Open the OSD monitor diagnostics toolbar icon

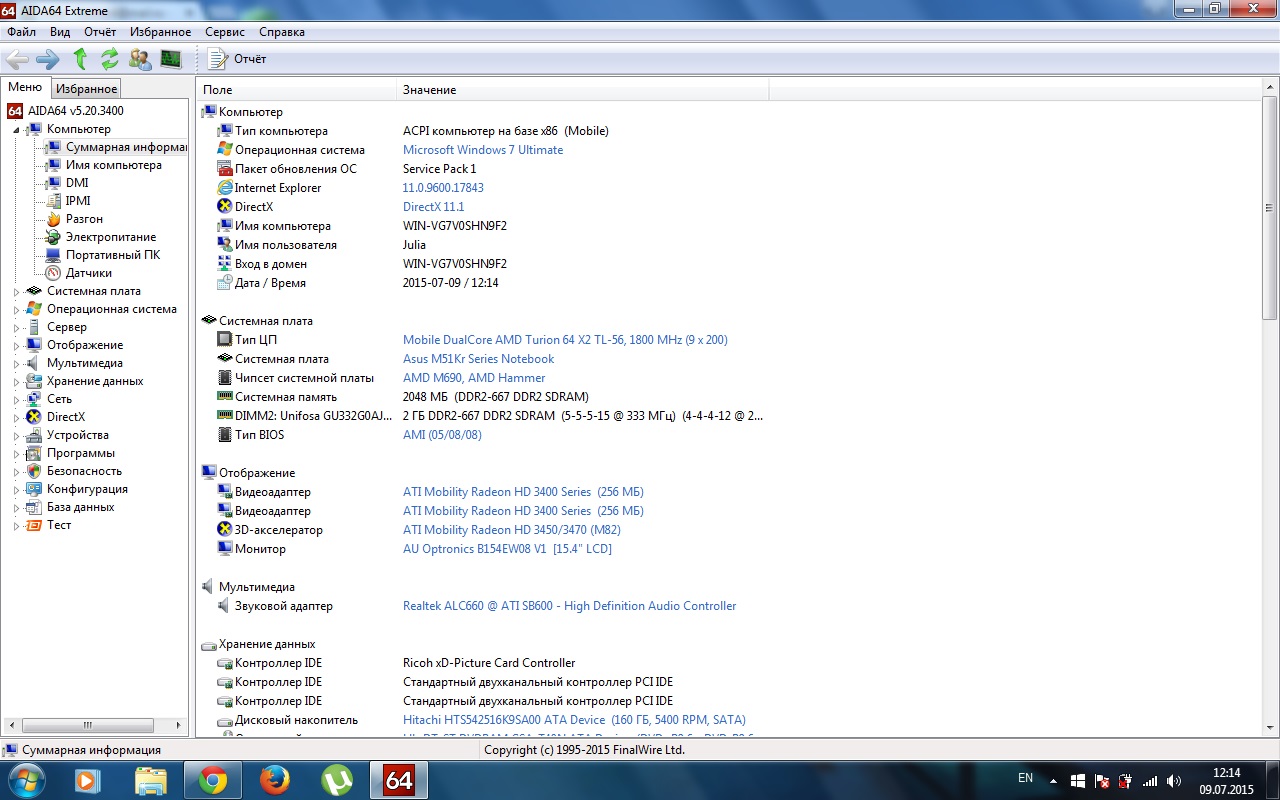pyautogui.click(x=171, y=59)
